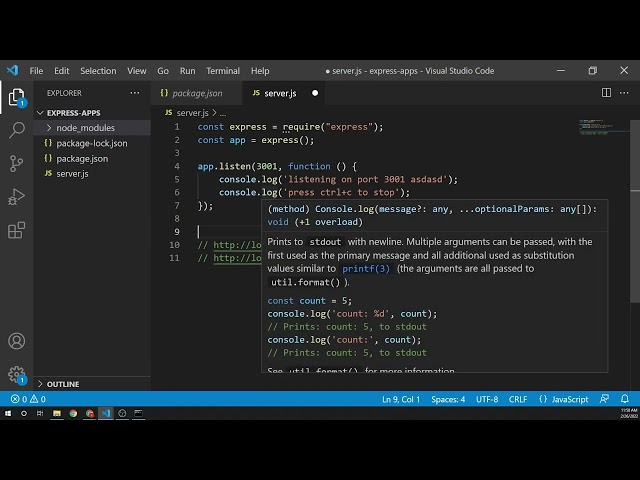Viewport: 640px width, 480px height.
Task: Open Chrome from the taskbar
Action: pyautogui.click(x=73, y=413)
